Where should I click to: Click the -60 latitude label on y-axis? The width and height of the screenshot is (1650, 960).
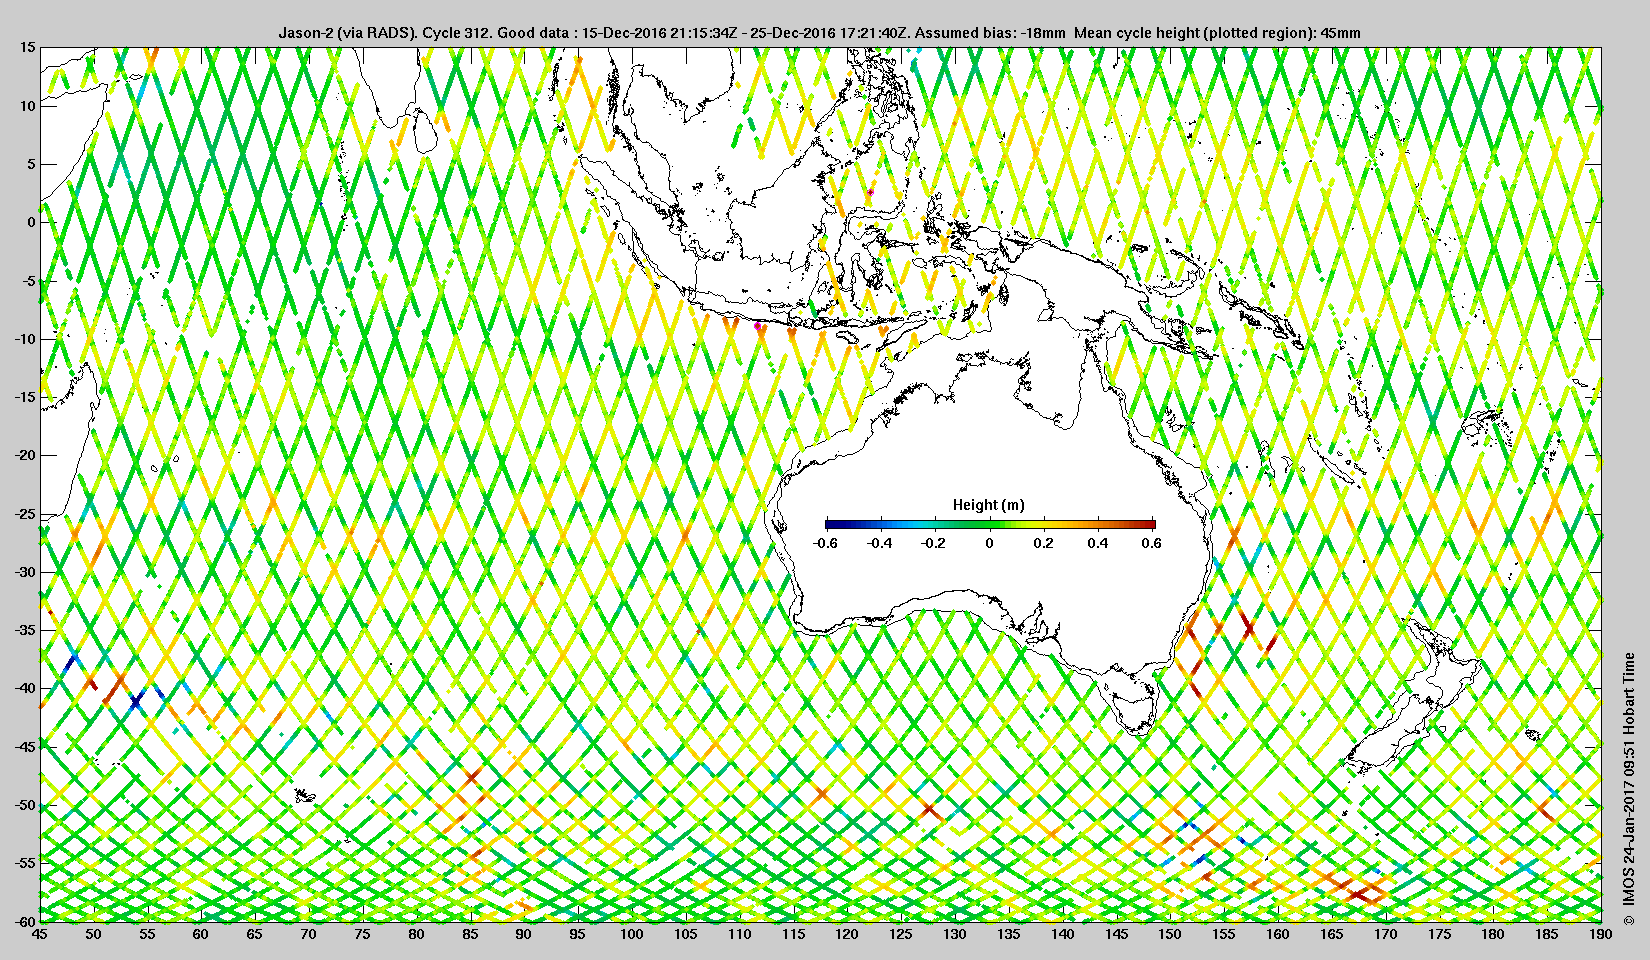(x=25, y=921)
